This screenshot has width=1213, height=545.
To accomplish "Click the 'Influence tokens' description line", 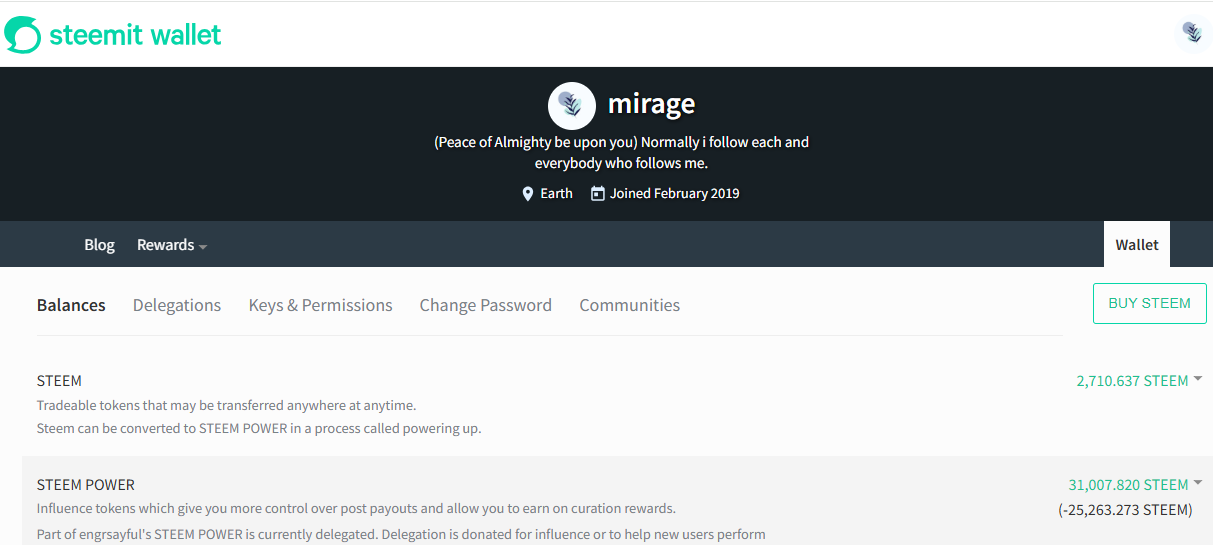I will [x=357, y=508].
